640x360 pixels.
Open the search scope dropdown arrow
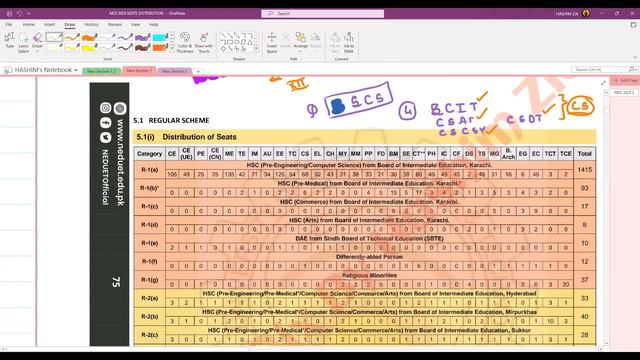pyautogui.click(x=636, y=70)
